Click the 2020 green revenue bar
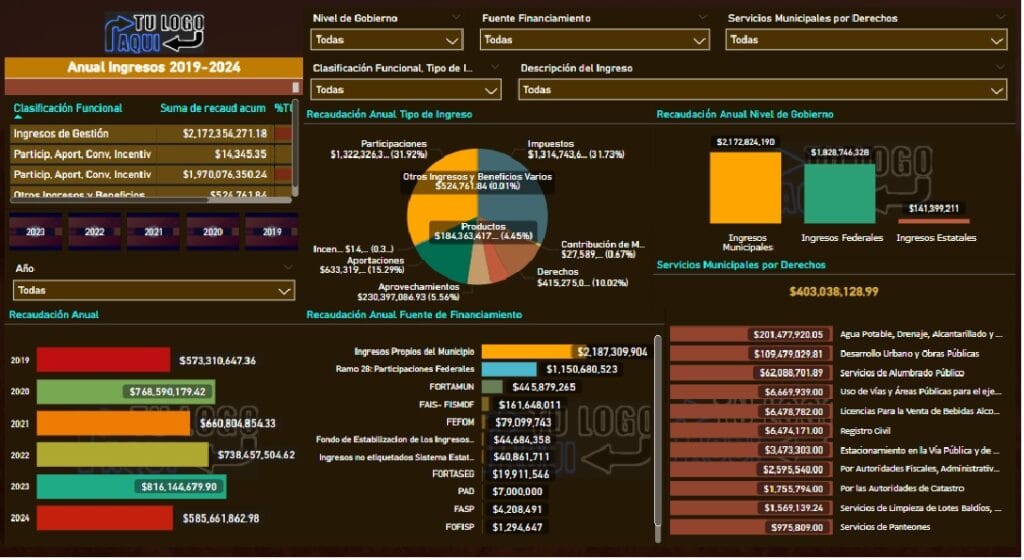This screenshot has width=1024, height=560. click(125, 392)
